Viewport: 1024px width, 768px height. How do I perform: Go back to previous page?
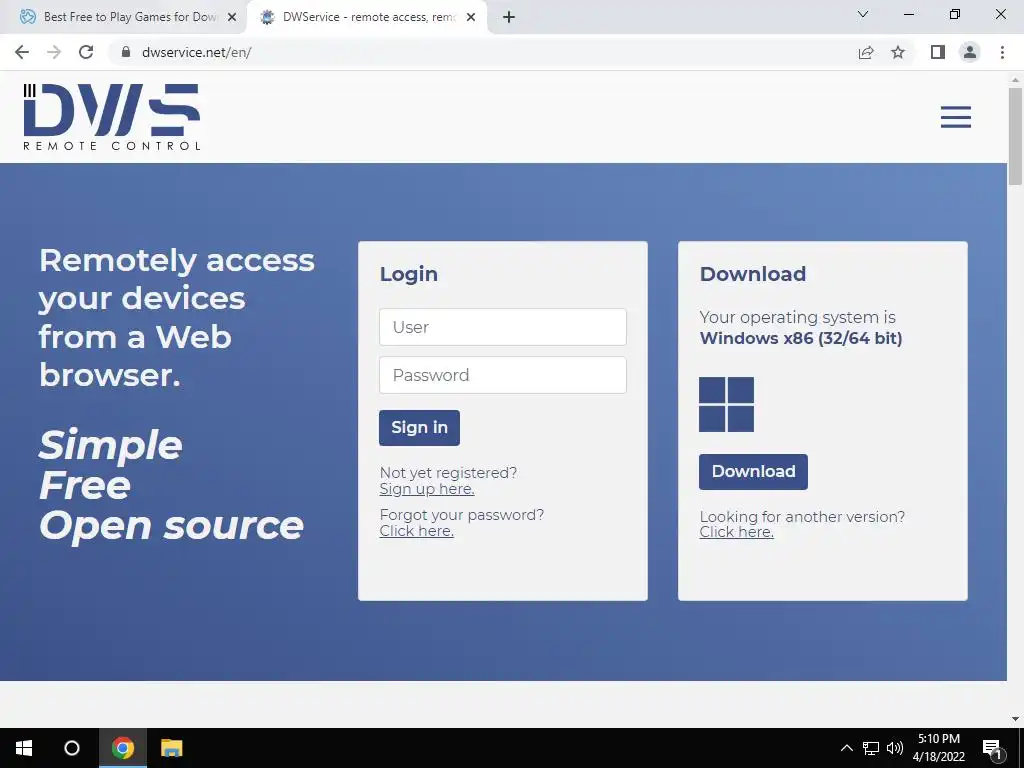point(22,52)
